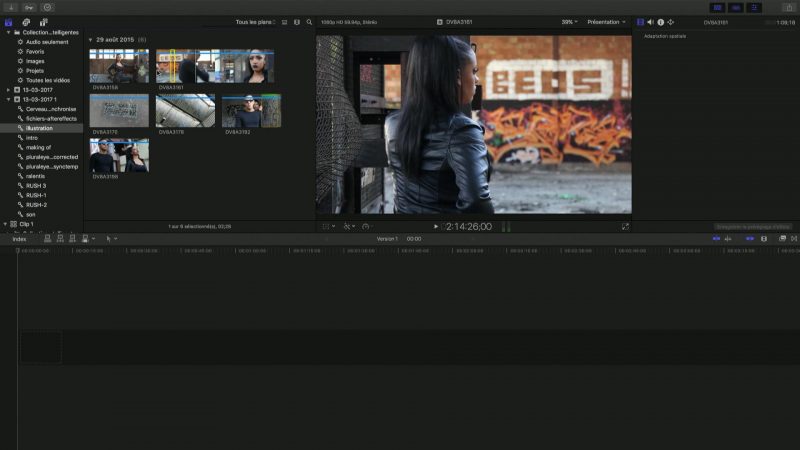This screenshot has height=450, width=800.
Task: Play the clip in the viewer
Action: pyautogui.click(x=436, y=227)
